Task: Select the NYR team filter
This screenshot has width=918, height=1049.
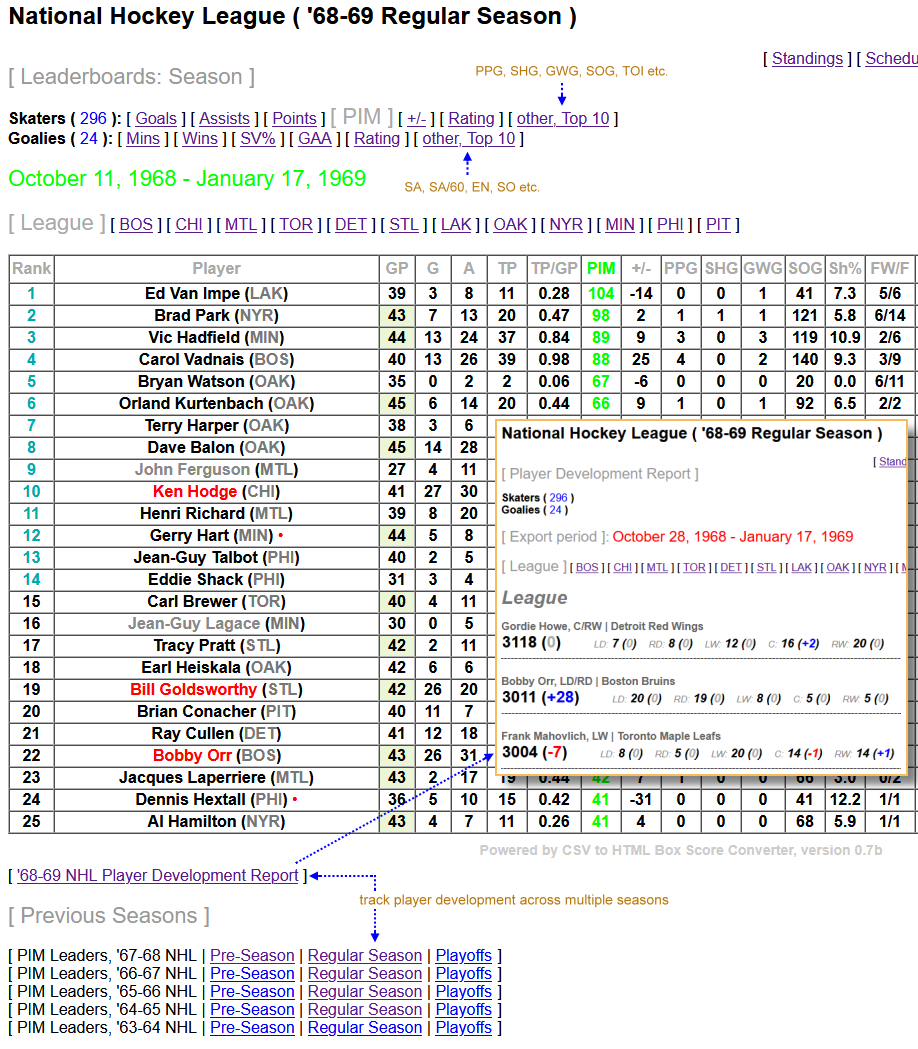Action: tap(566, 225)
